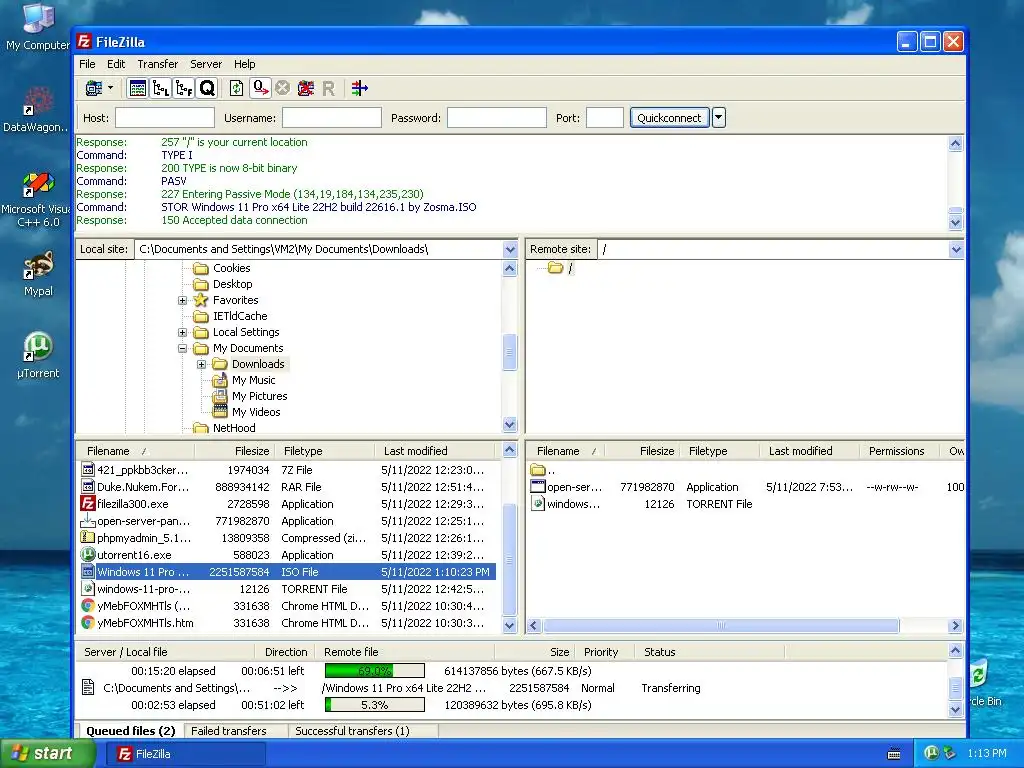
Task: Open the Edit menu
Action: [x=116, y=64]
